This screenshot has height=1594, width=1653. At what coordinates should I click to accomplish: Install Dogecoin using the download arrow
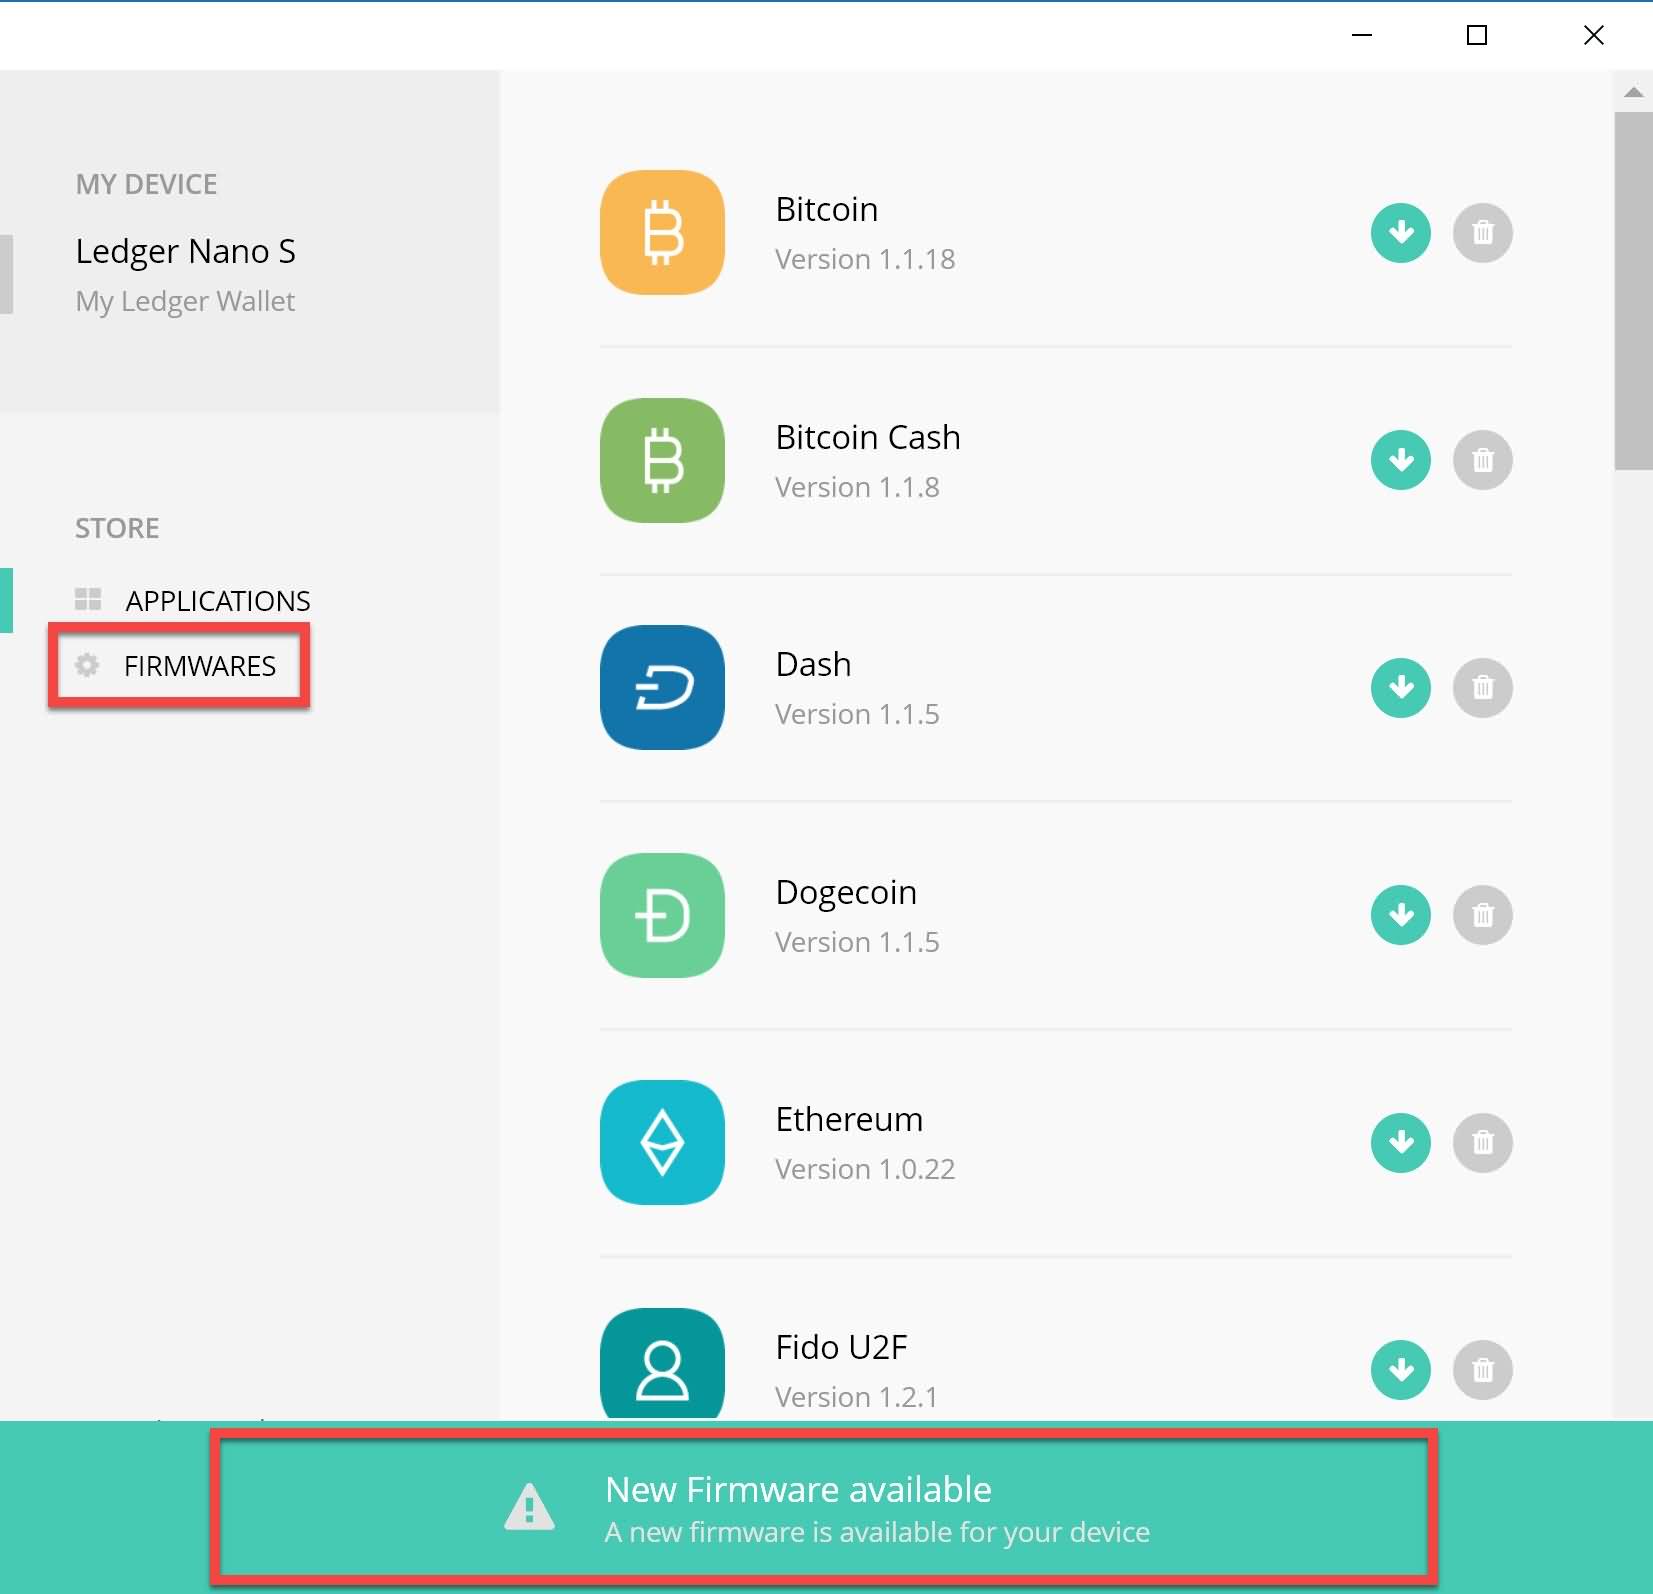click(x=1400, y=915)
